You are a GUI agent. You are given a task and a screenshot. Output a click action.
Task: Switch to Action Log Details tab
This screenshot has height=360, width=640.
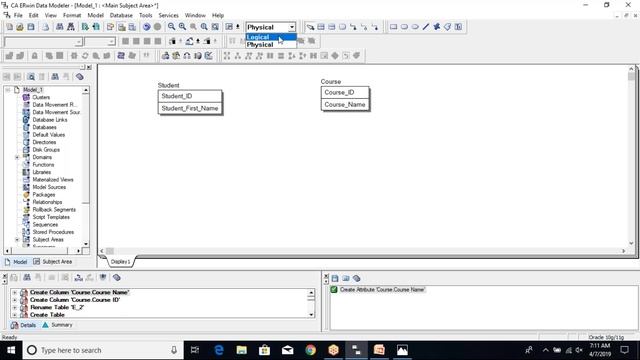pyautogui.click(x=24, y=325)
